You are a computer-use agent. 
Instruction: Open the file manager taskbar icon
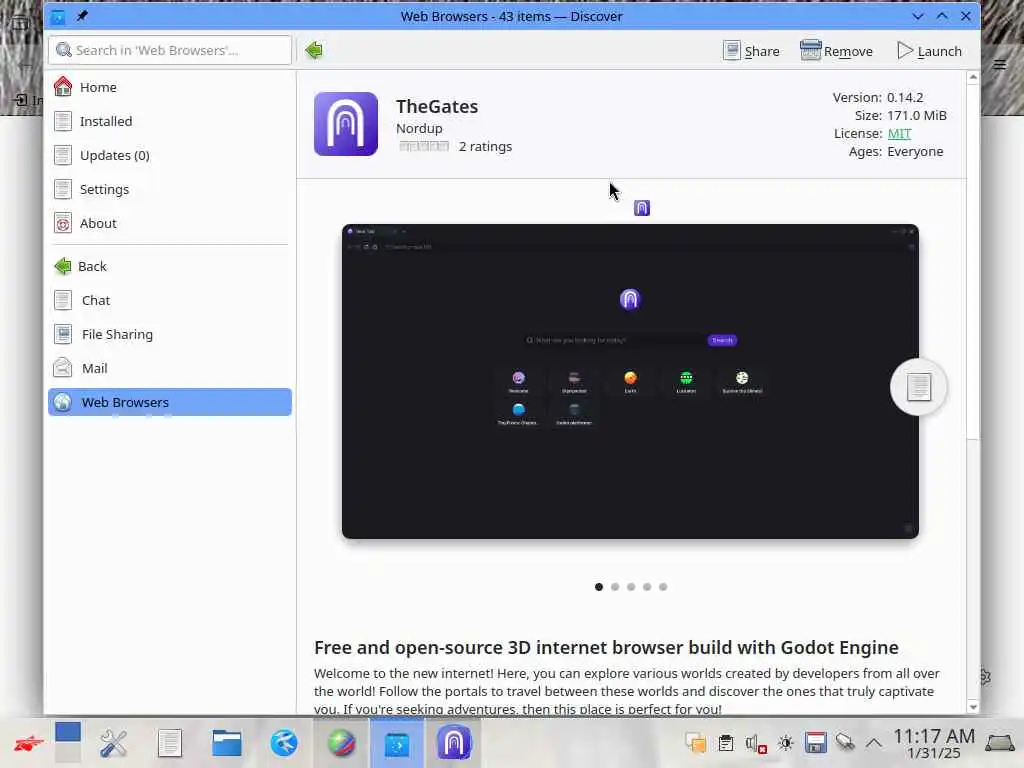[227, 743]
